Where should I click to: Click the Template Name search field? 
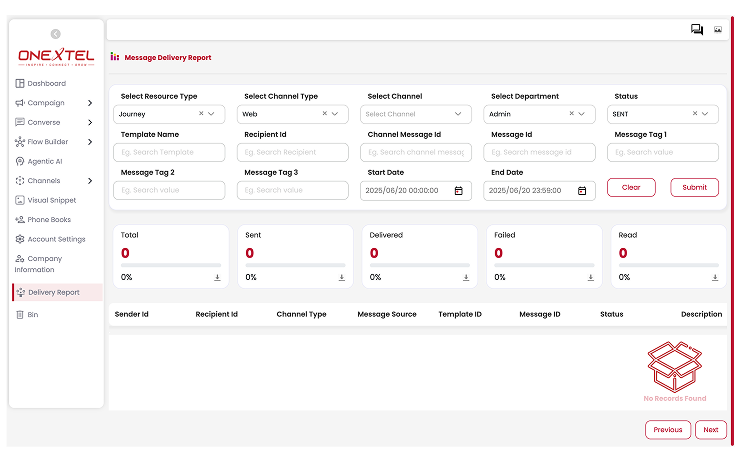coord(169,152)
